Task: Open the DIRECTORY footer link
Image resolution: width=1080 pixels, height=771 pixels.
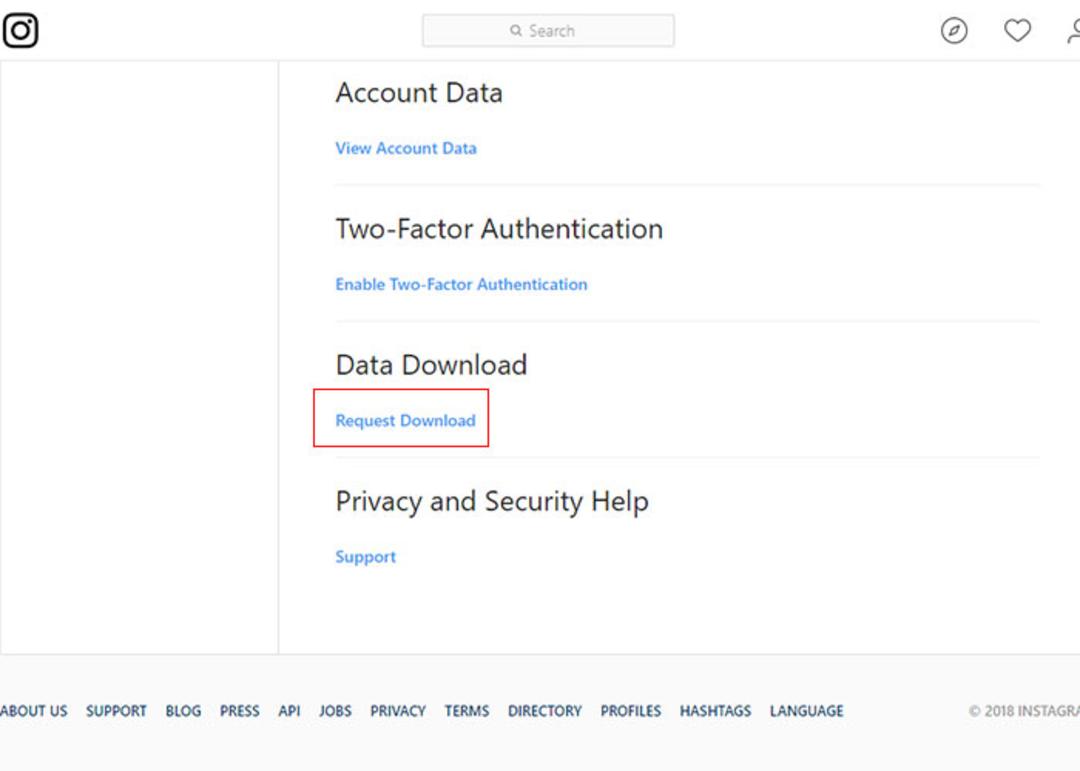Action: click(545, 711)
